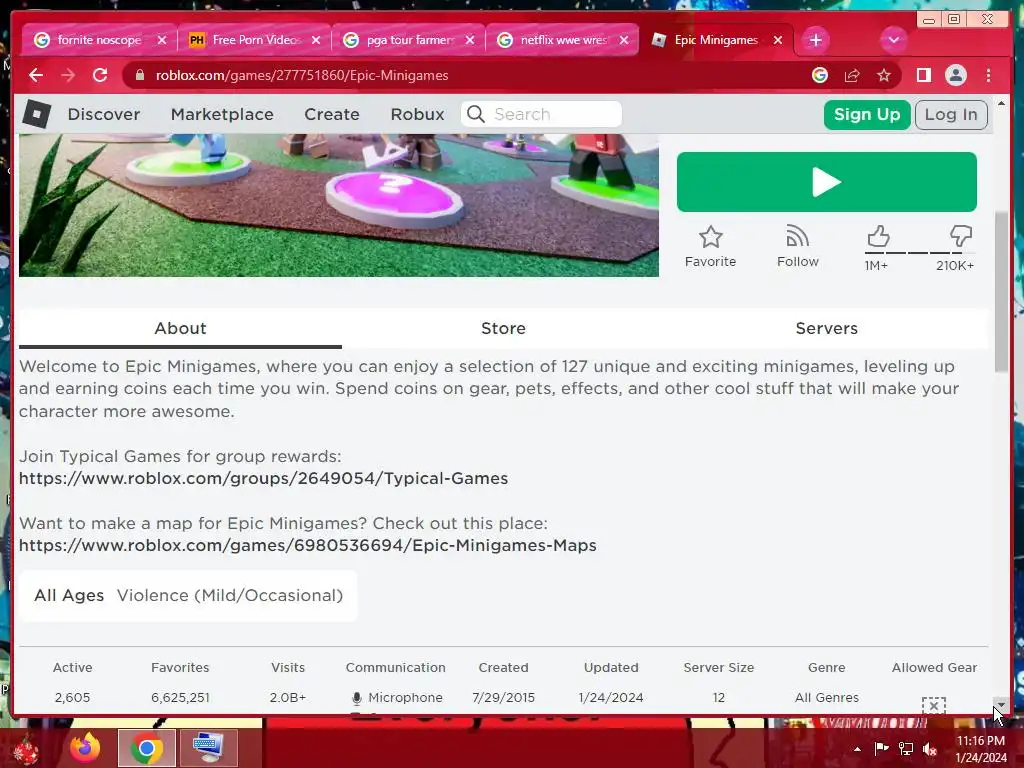The width and height of the screenshot is (1024, 768).
Task: Click the thumbs up like icon
Action: 878,236
